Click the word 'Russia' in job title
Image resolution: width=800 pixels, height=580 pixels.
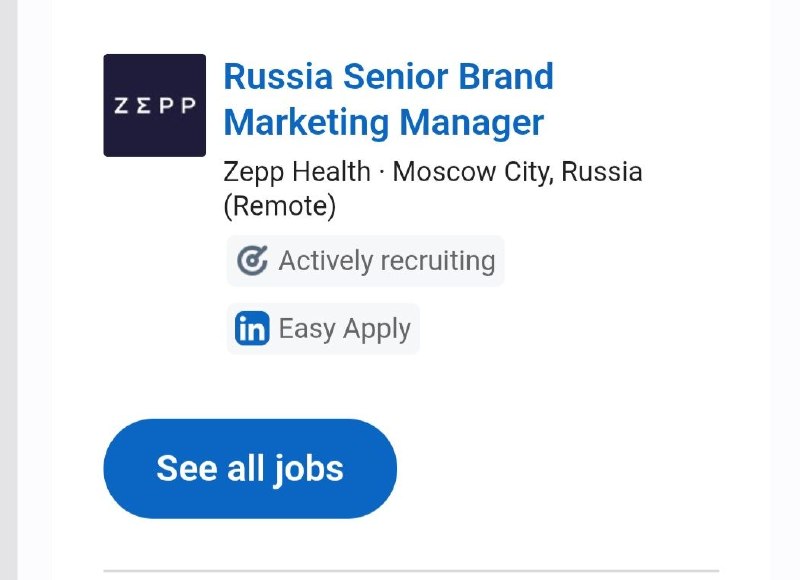pyautogui.click(x=278, y=77)
